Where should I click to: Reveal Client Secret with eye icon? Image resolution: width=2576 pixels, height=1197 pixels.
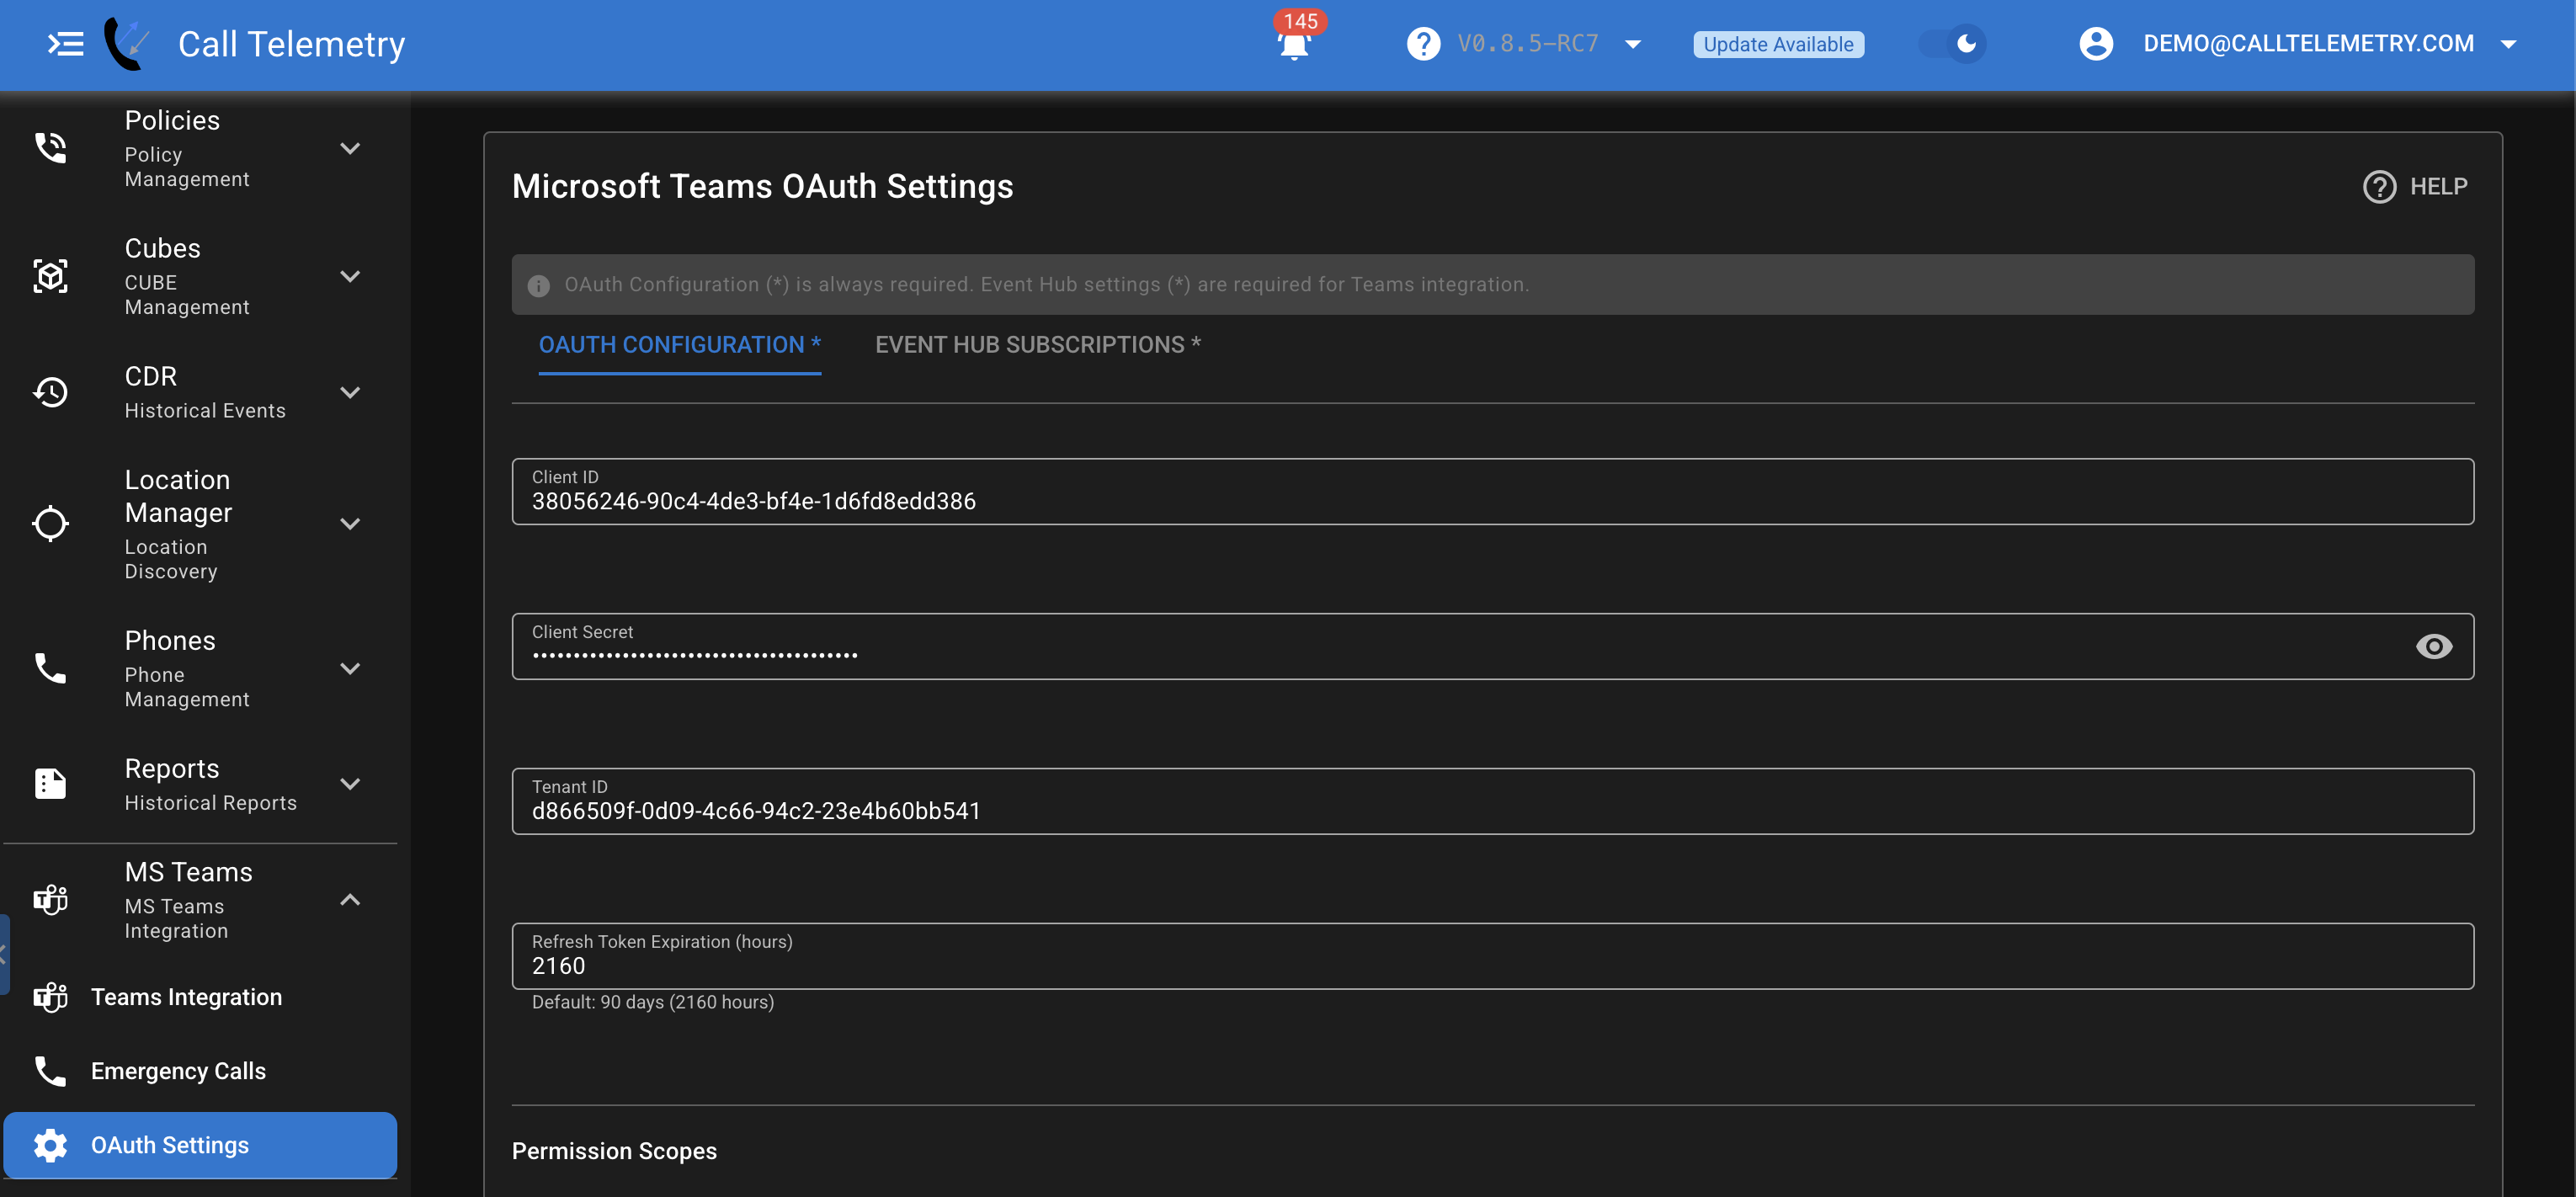point(2433,647)
